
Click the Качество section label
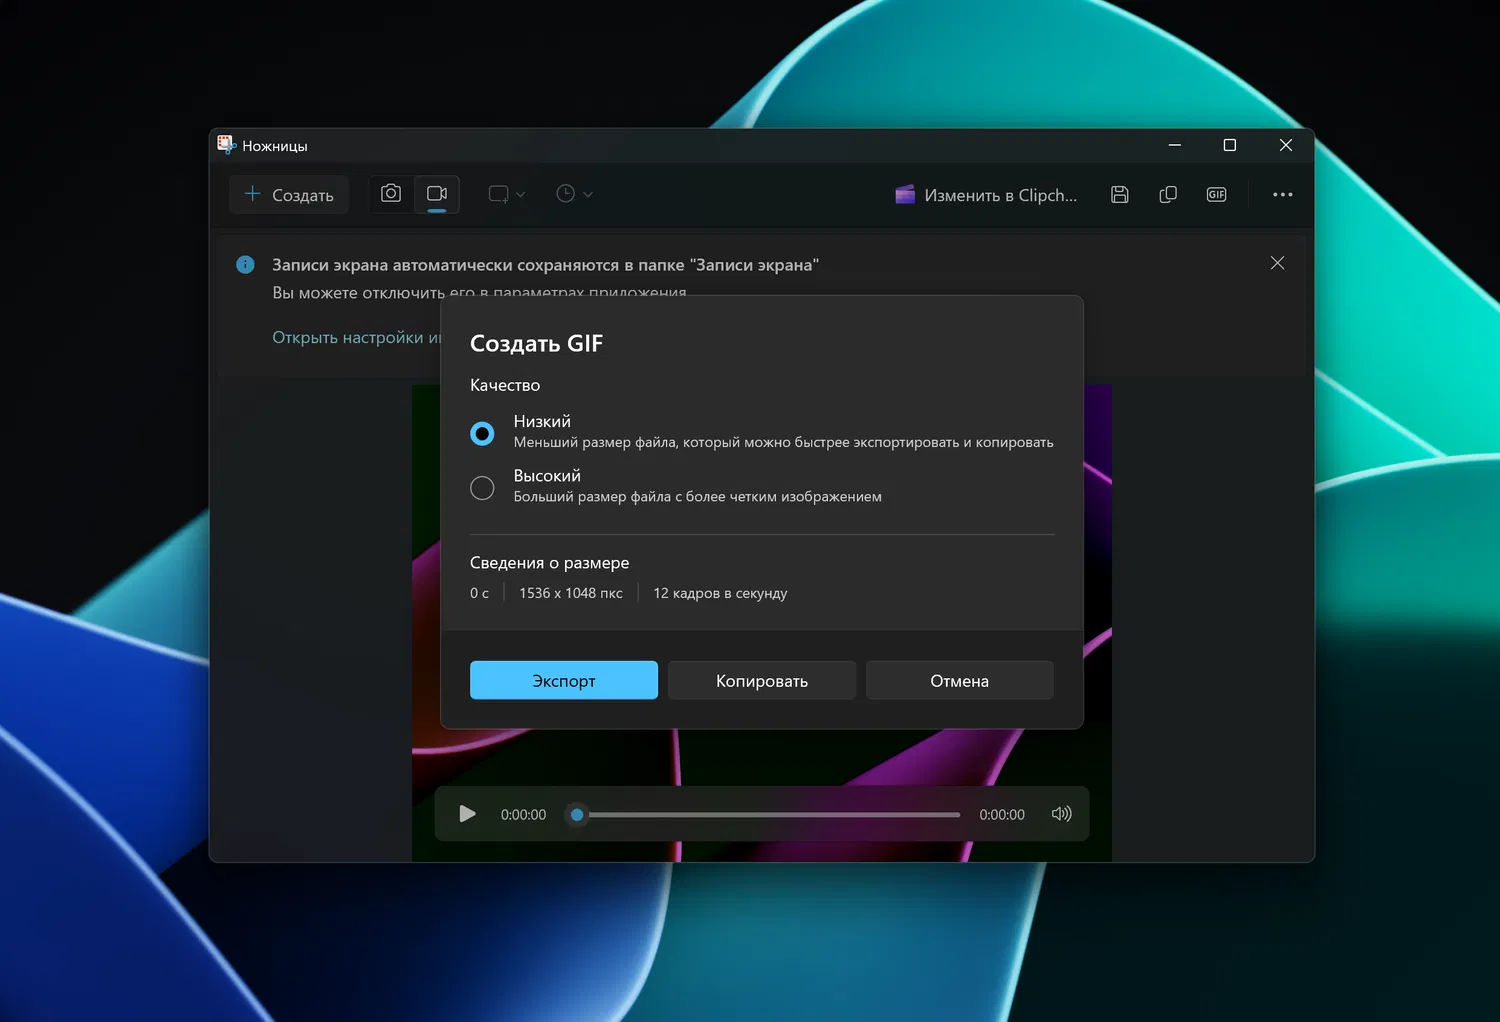pos(505,385)
